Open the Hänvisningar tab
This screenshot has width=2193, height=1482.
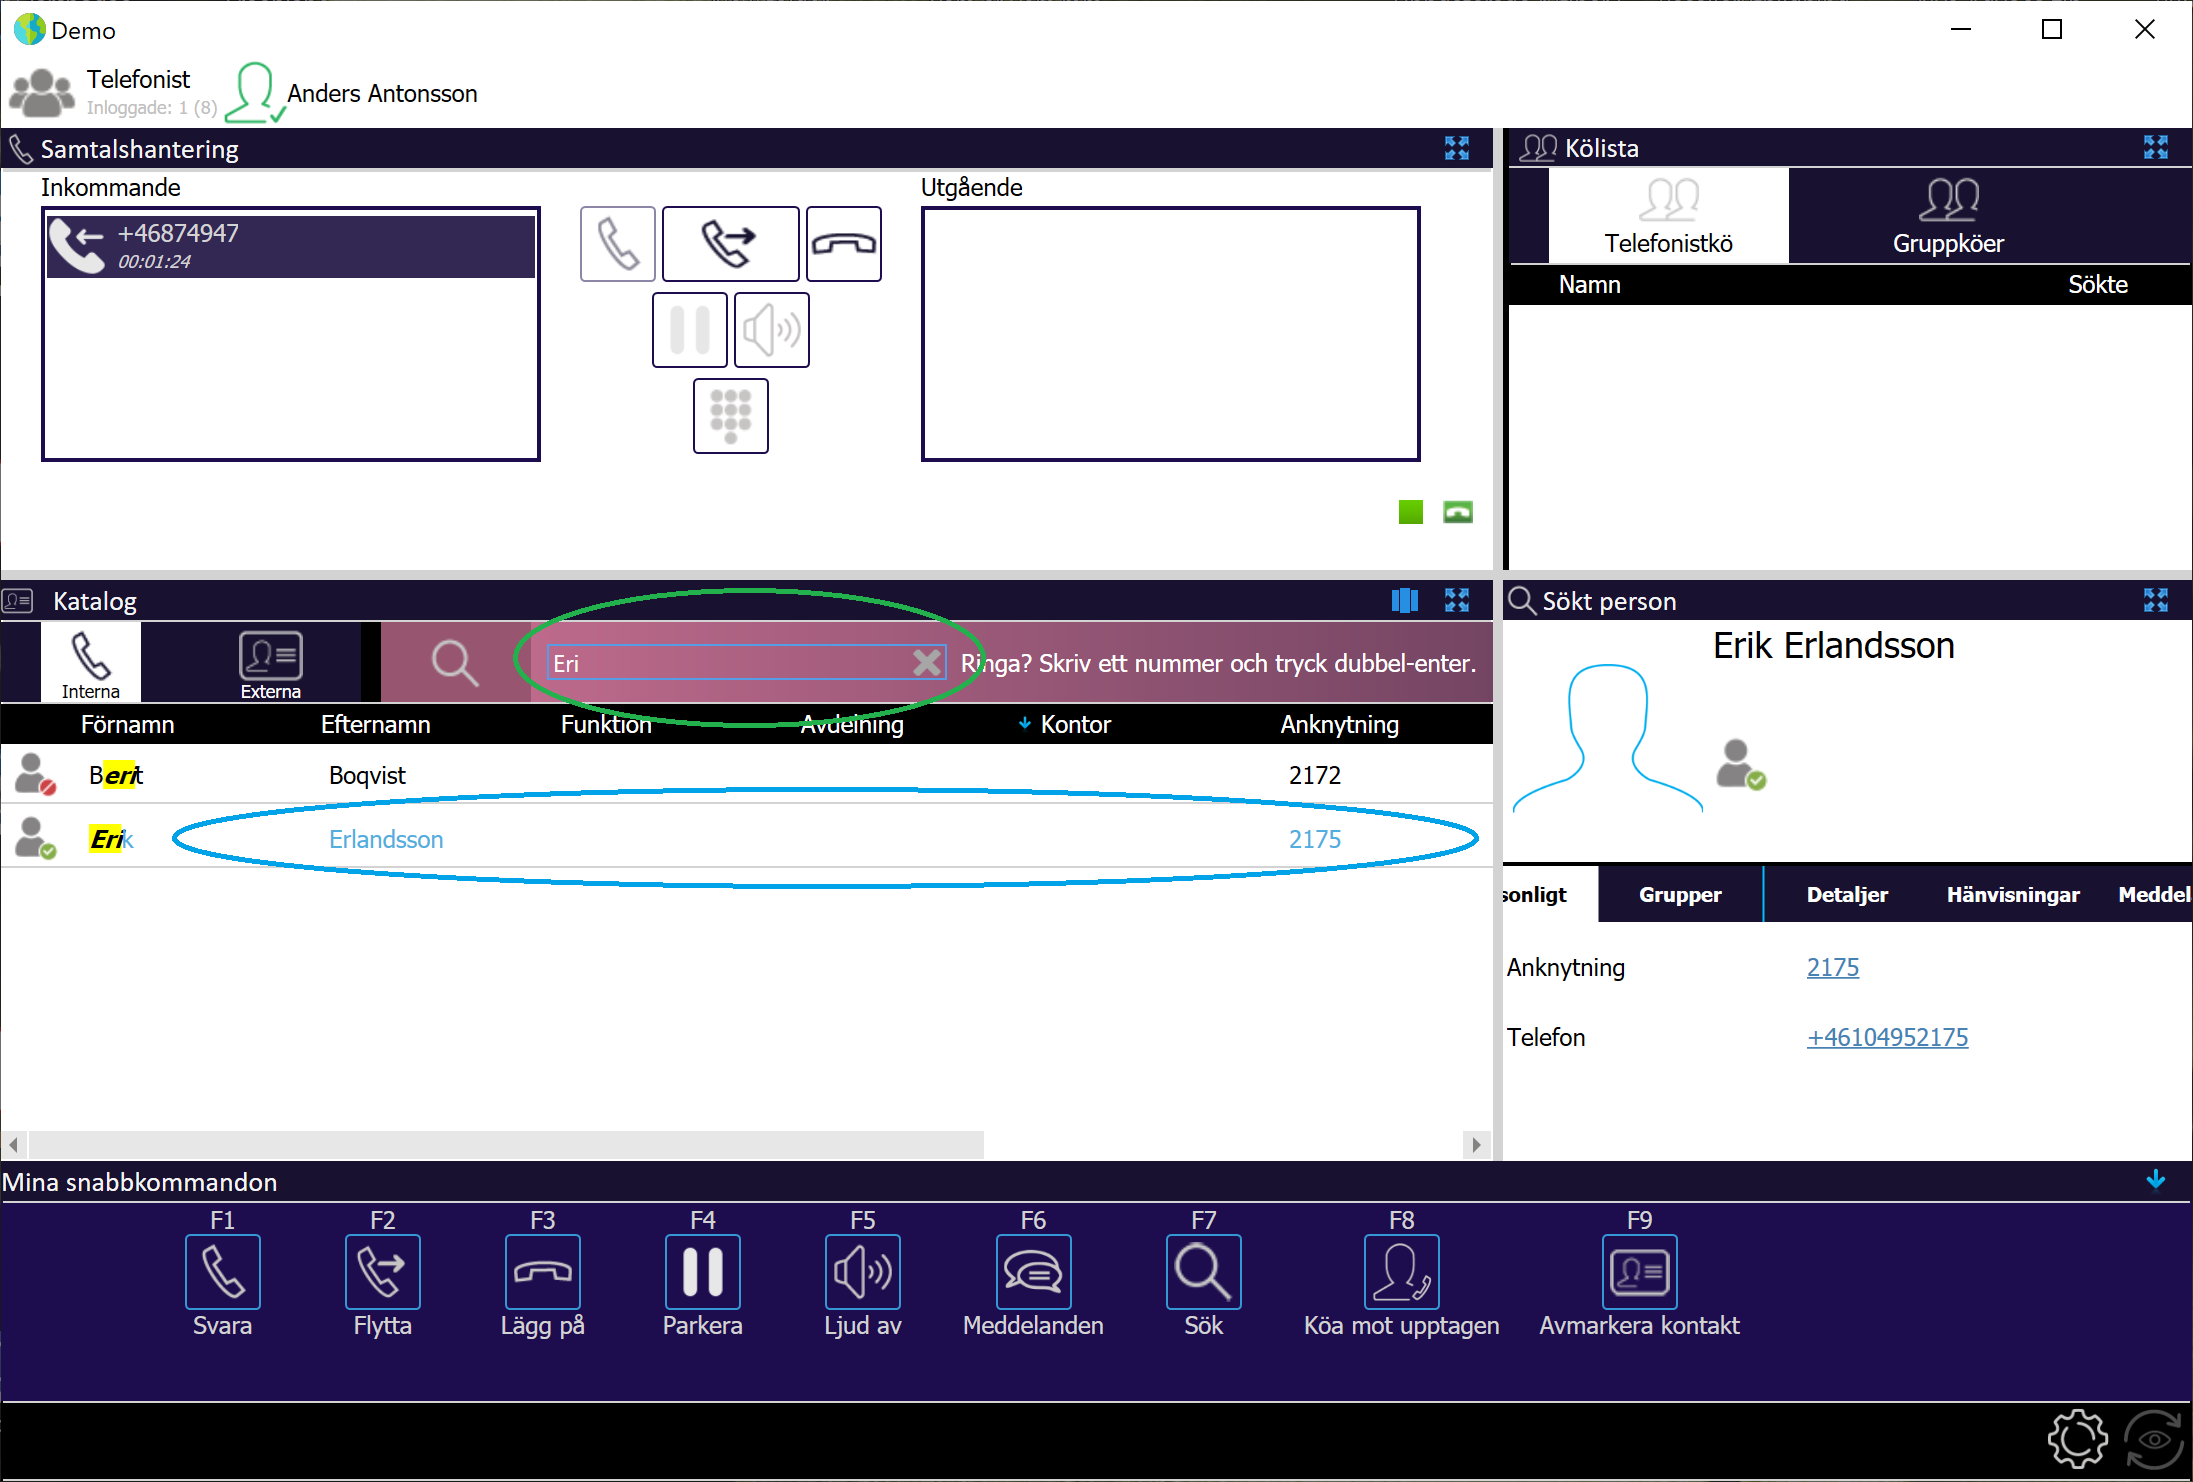(x=2013, y=894)
